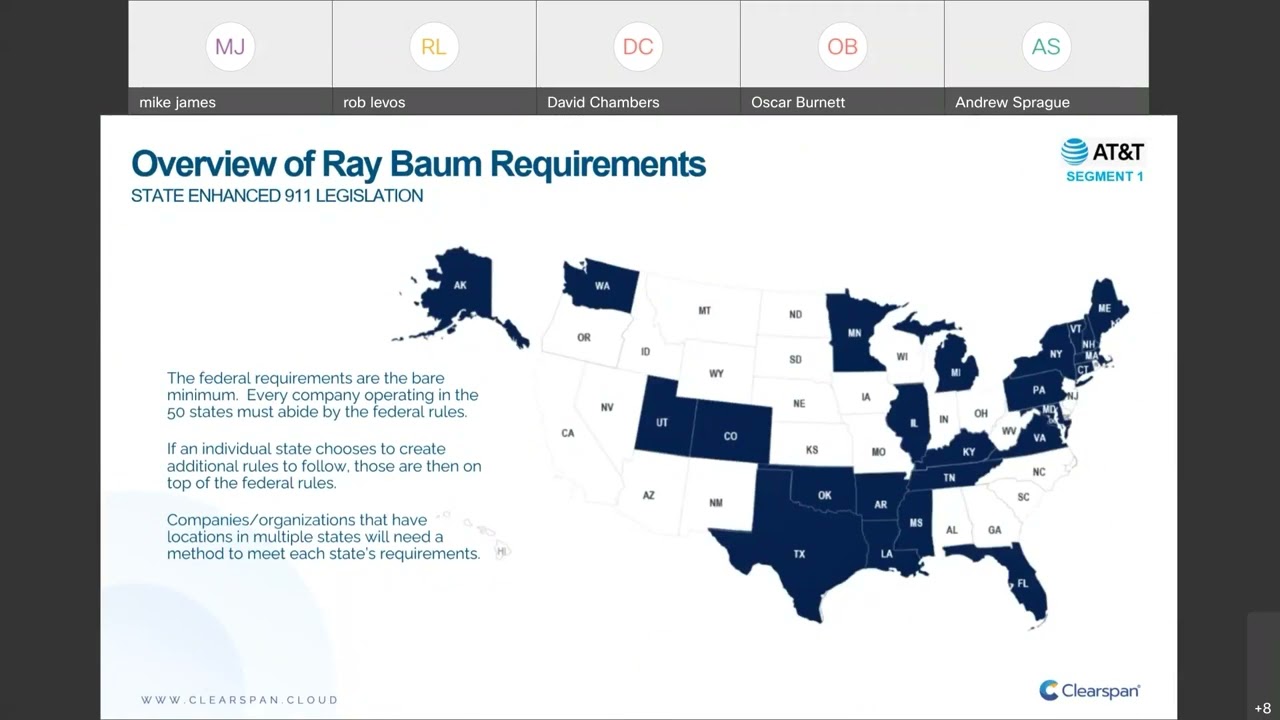Click the DC avatar circle
1280x720 pixels.
pyautogui.click(x=638, y=46)
